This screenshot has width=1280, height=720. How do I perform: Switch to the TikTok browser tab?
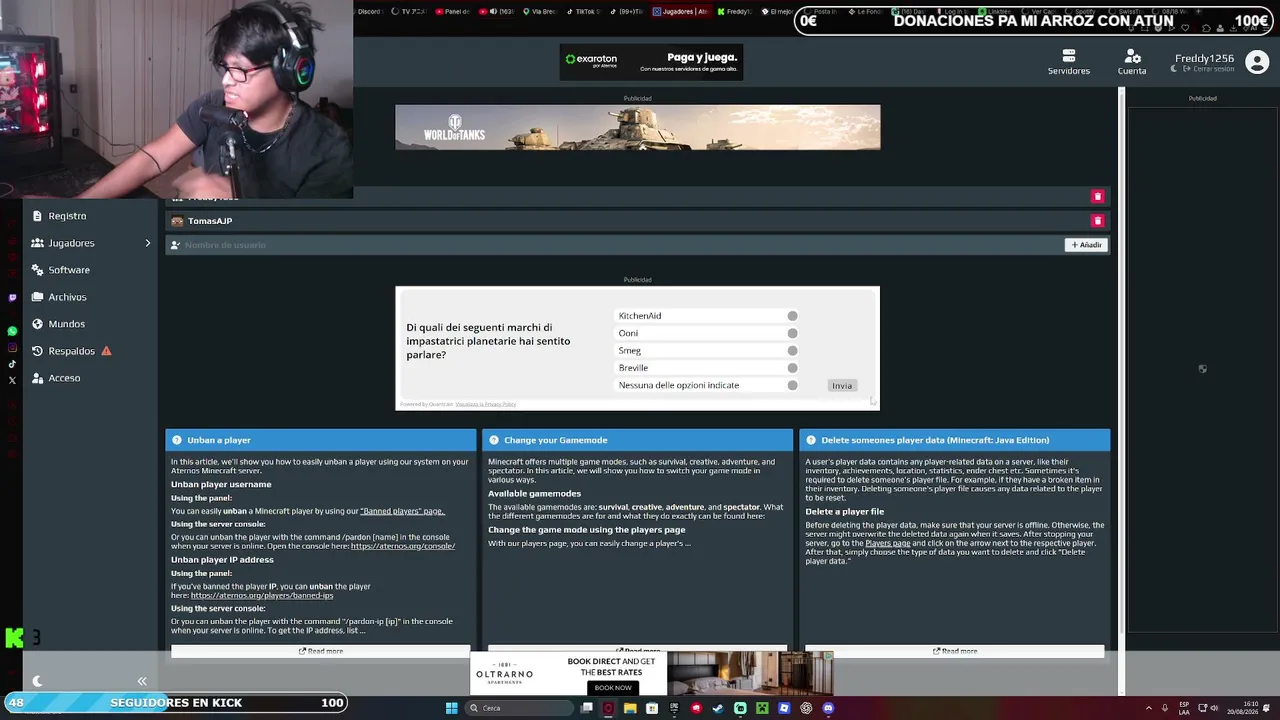[582, 12]
